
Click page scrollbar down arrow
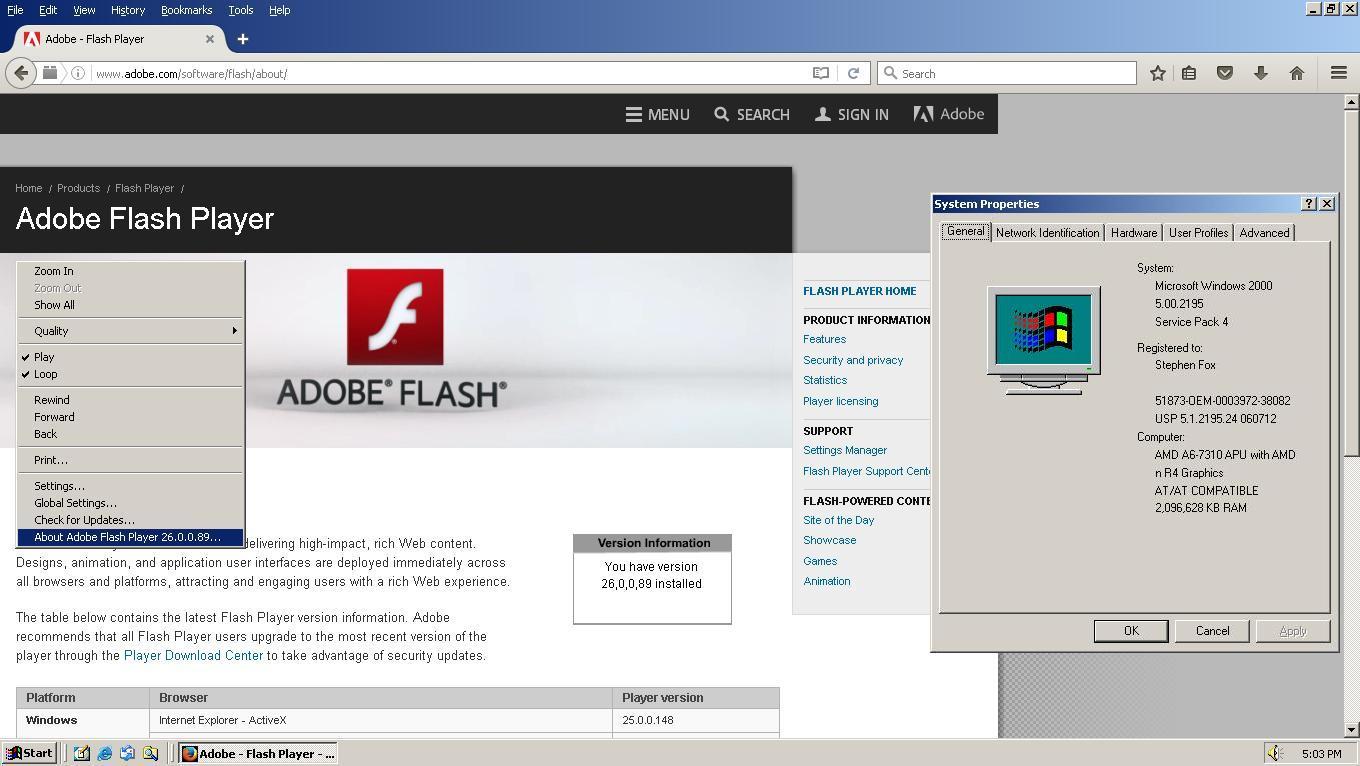(1351, 730)
